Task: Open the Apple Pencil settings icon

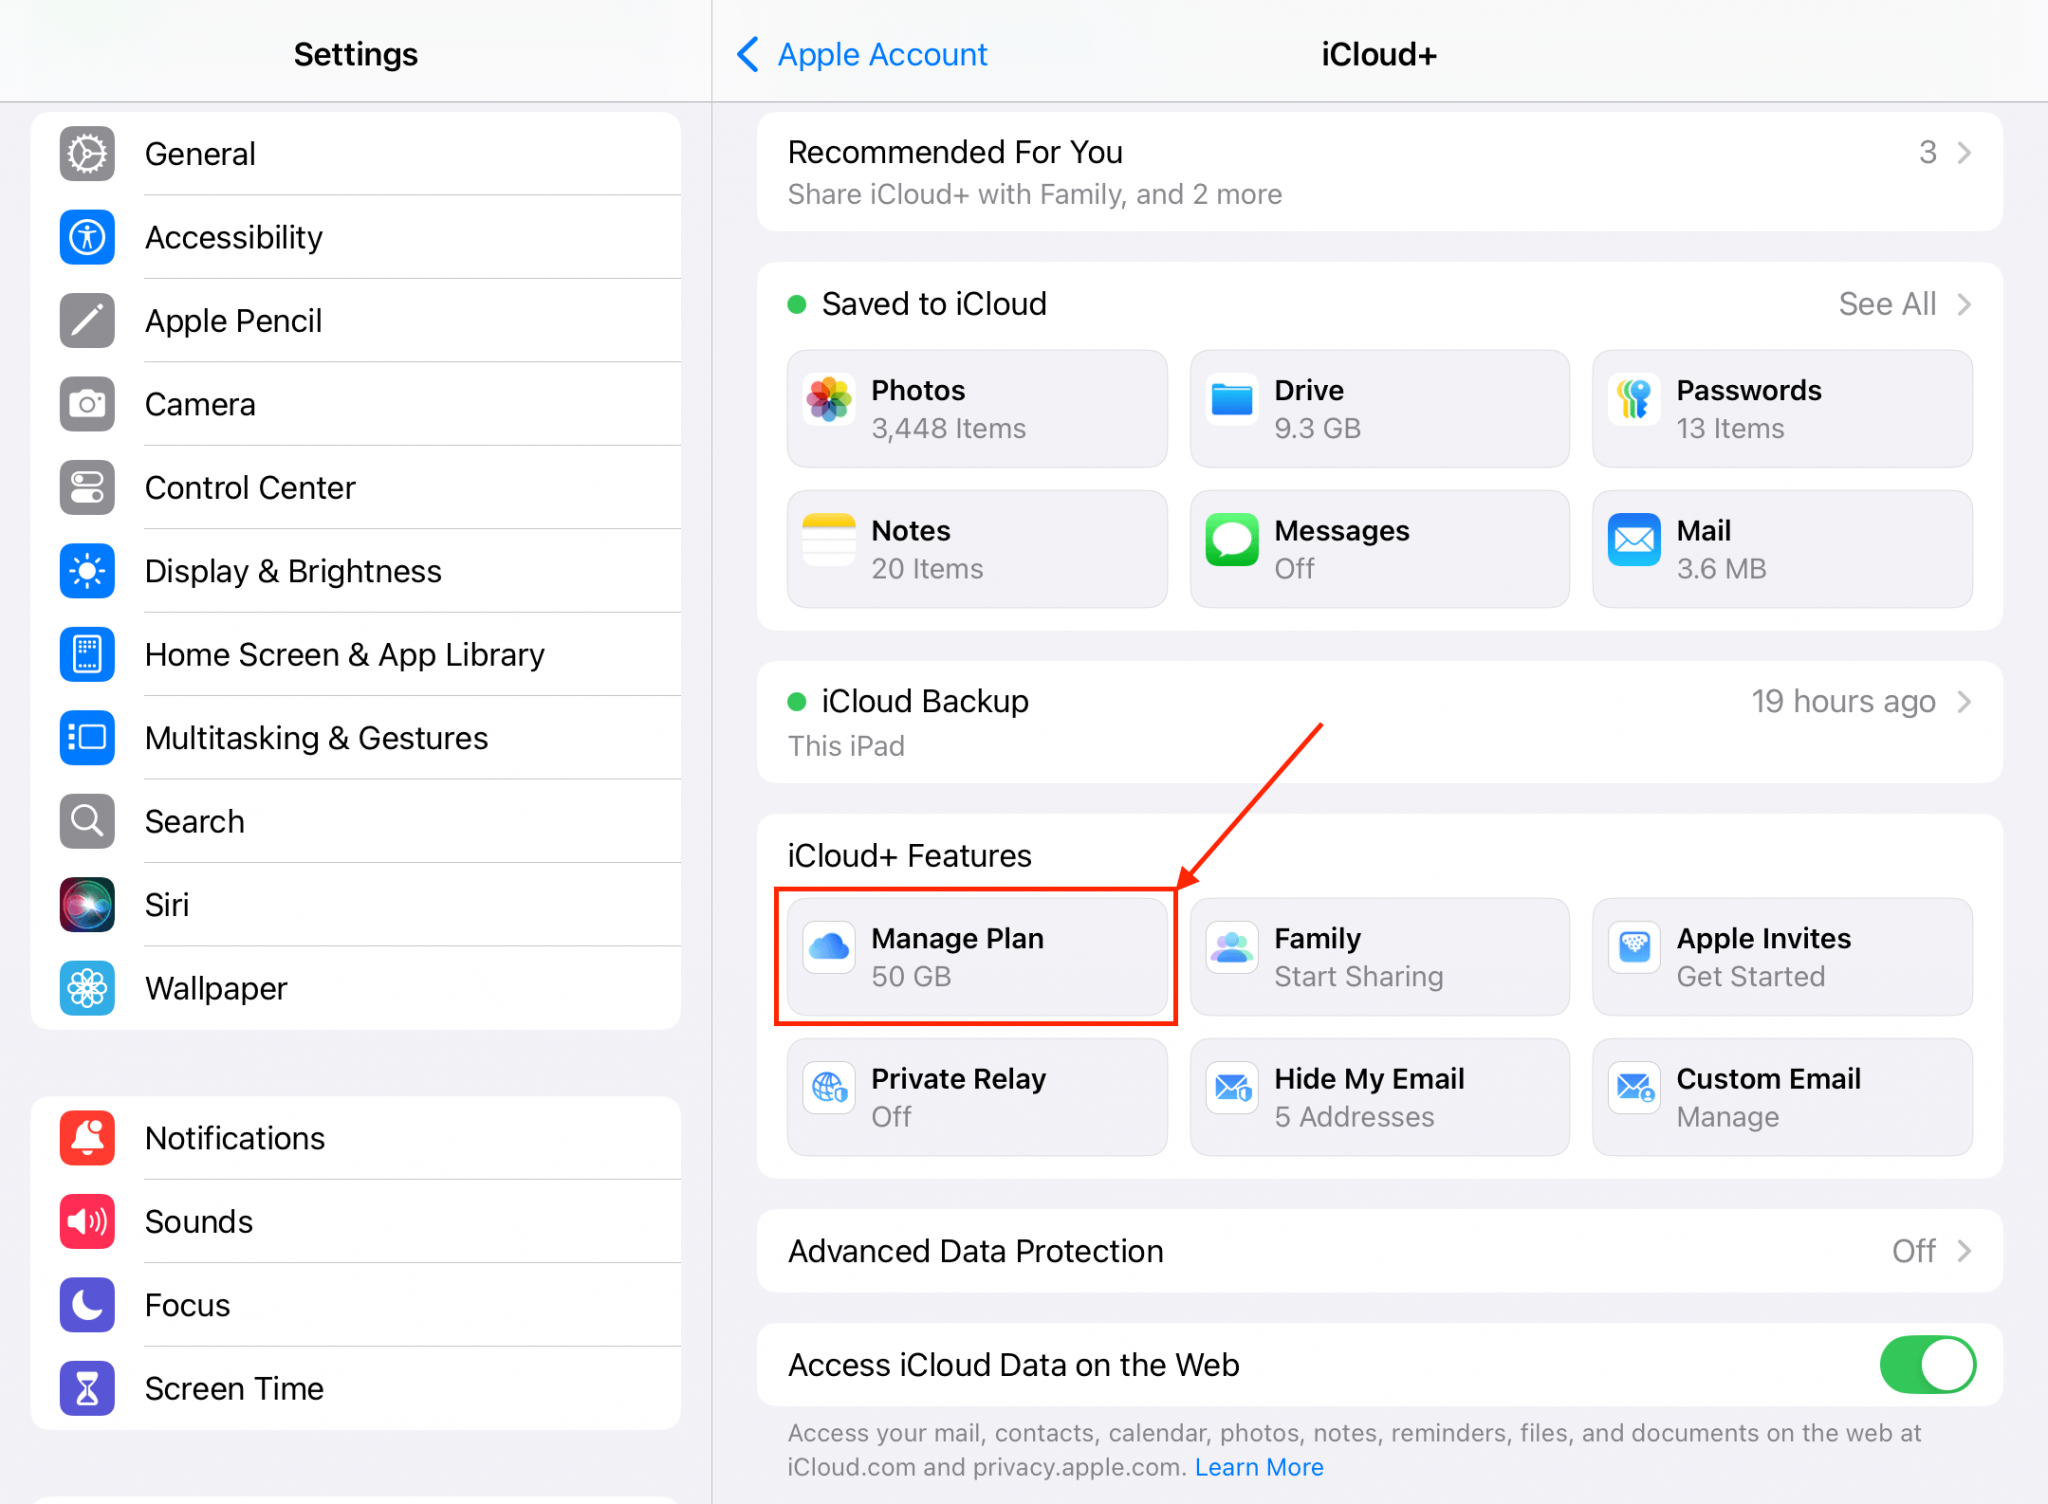Action: click(x=86, y=320)
